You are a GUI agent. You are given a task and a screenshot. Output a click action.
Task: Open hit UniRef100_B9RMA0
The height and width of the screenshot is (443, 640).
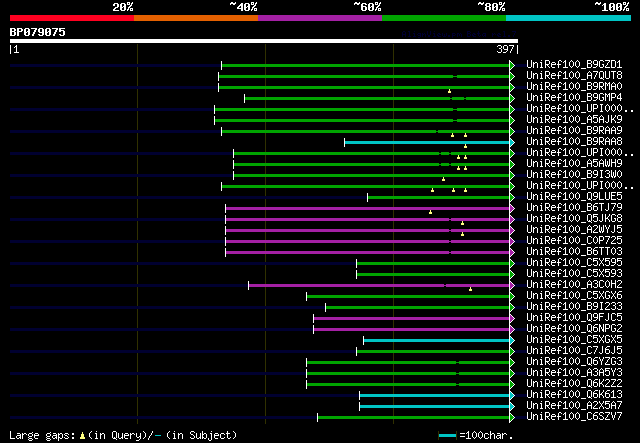(x=574, y=87)
